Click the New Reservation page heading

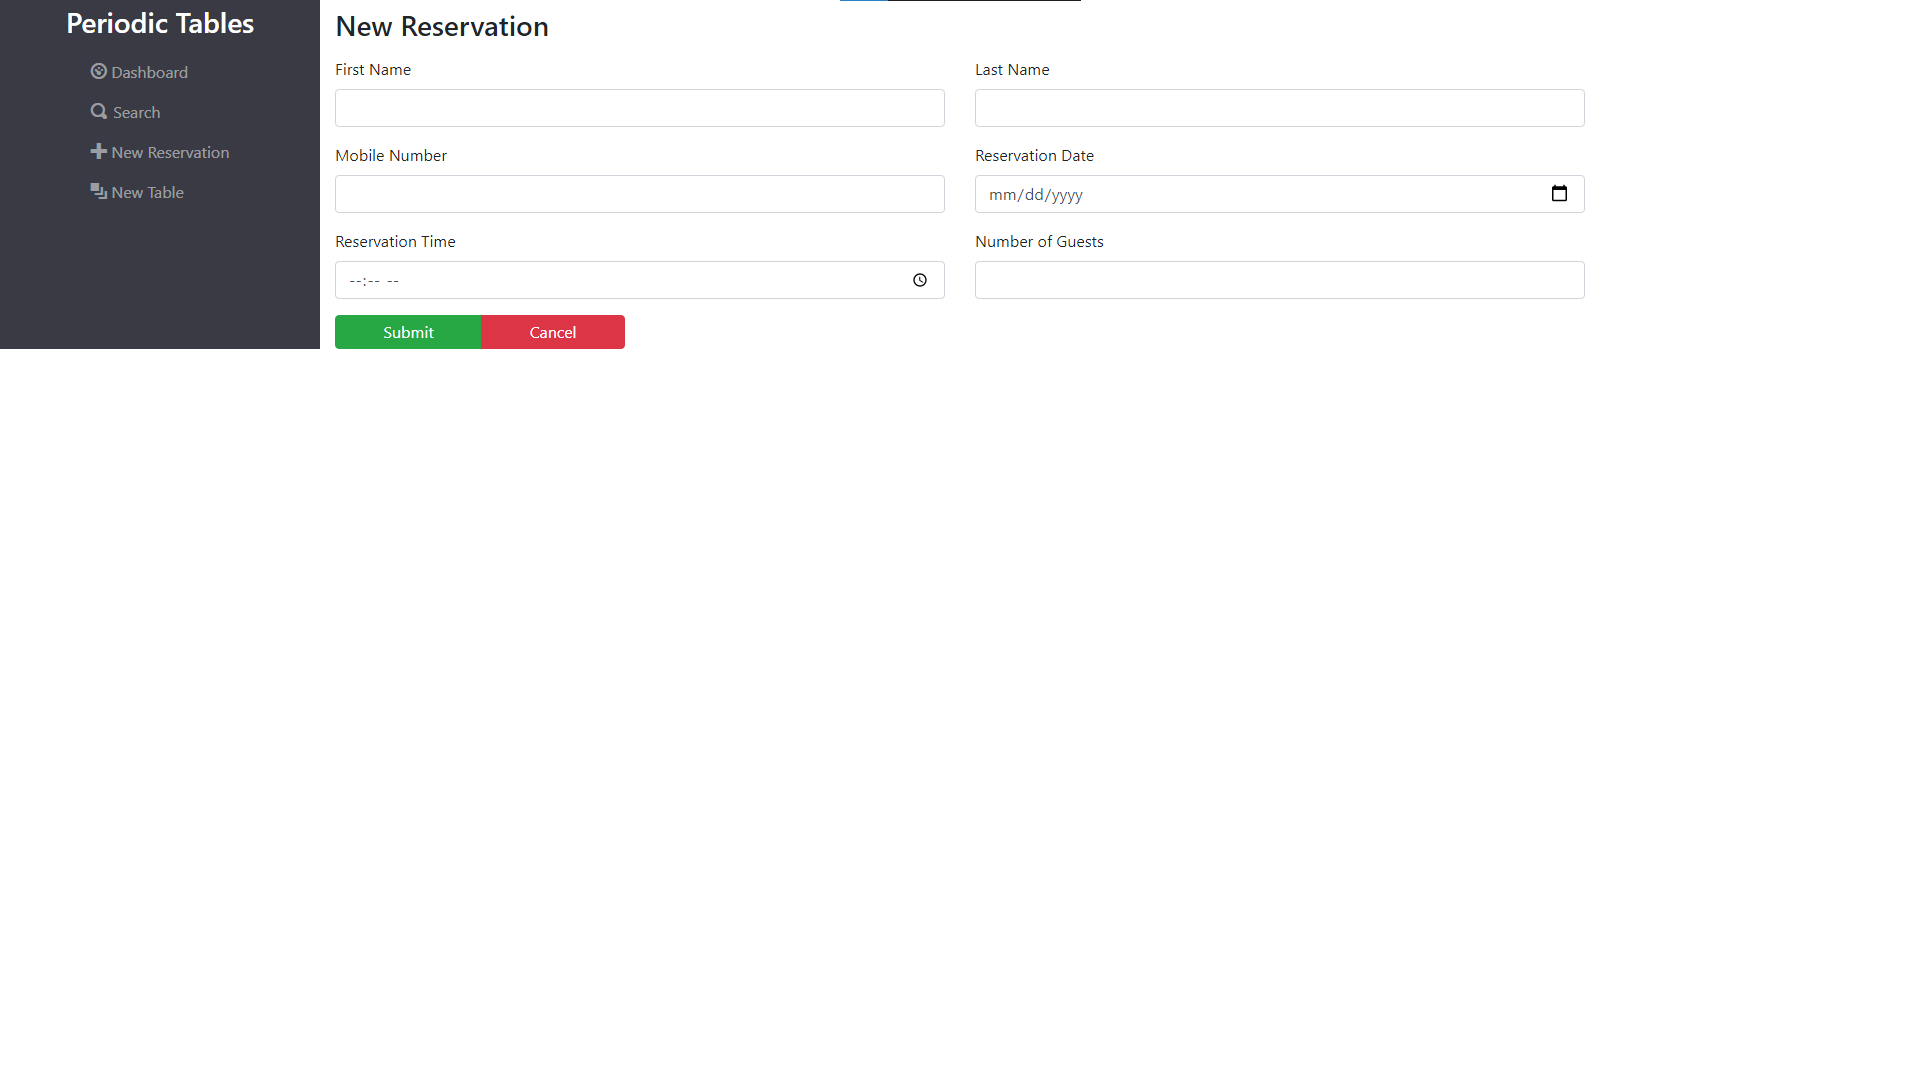point(441,26)
